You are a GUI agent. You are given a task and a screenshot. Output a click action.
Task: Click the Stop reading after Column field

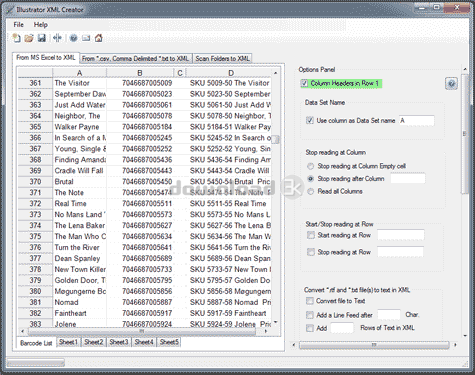(x=408, y=178)
